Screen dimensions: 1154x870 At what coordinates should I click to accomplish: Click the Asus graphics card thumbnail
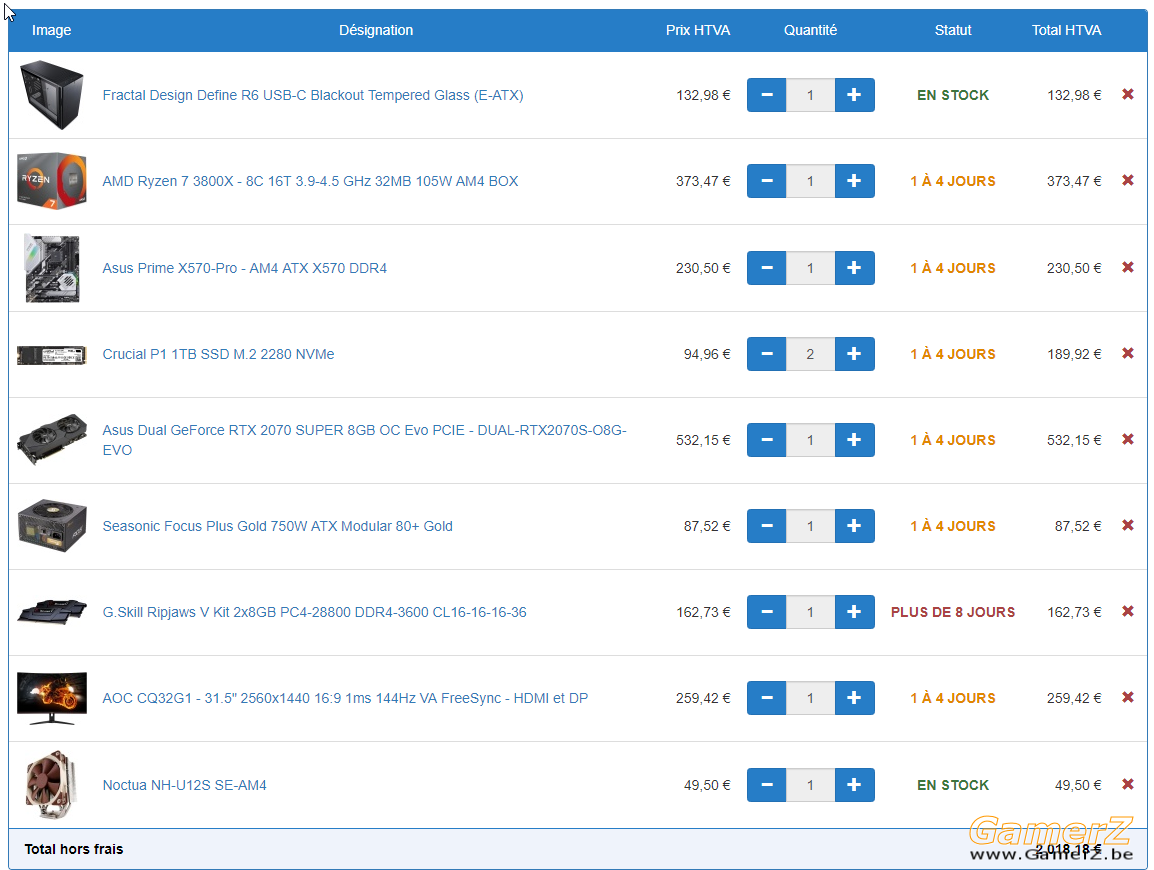(52, 439)
